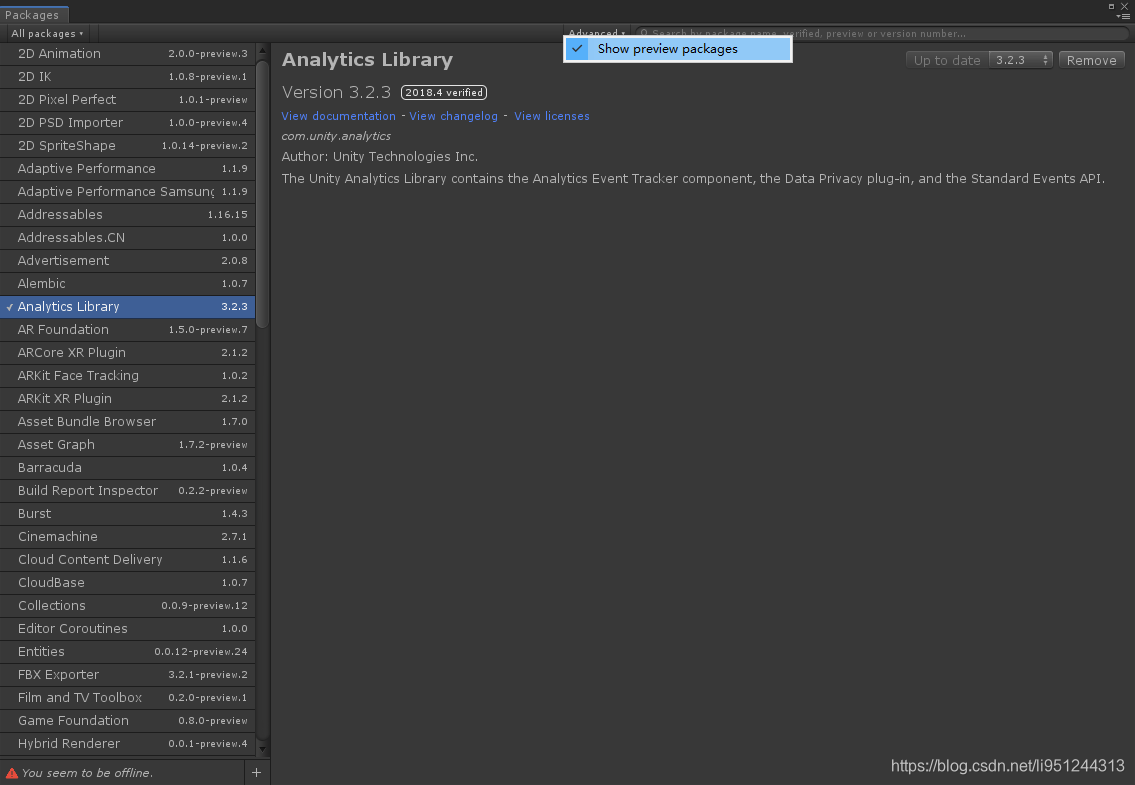
Task: Select the Asset Bundle Browser package
Action: pos(127,421)
